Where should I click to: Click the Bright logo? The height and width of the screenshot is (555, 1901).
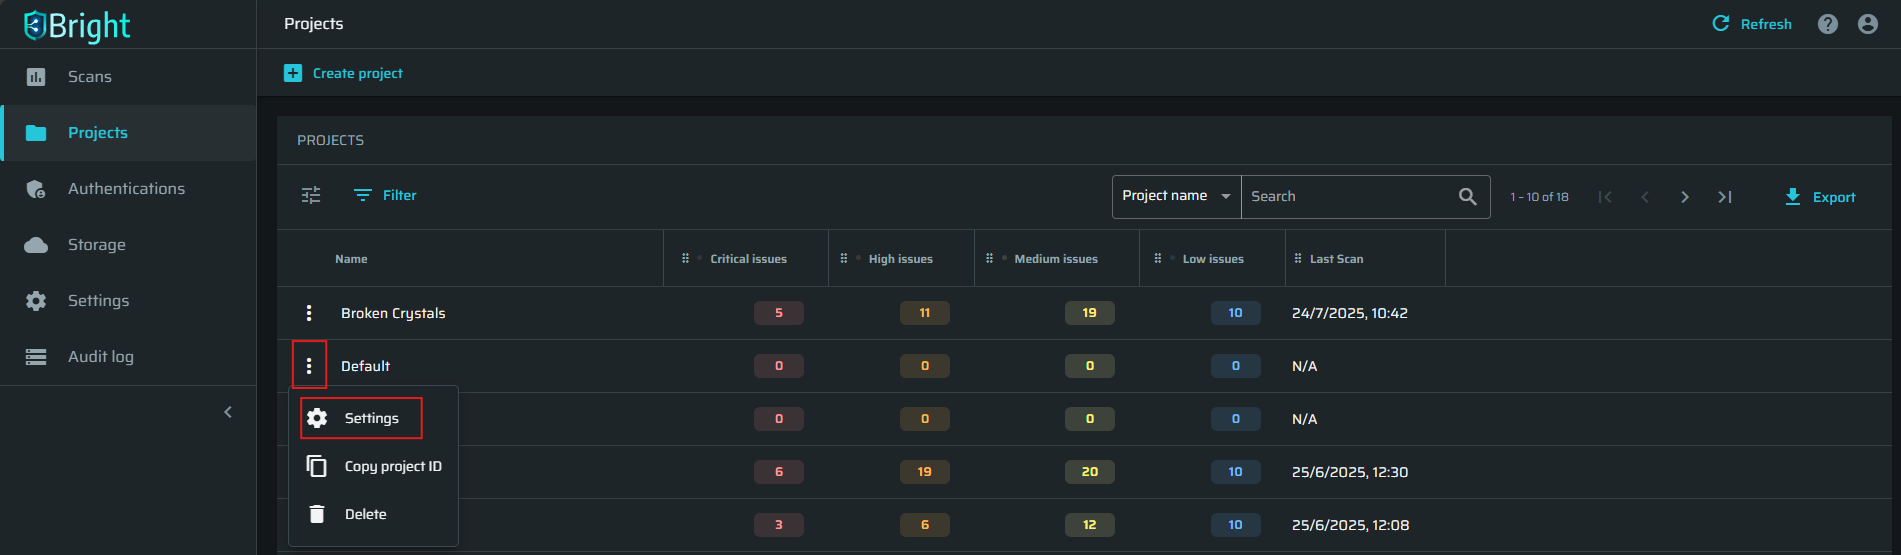point(77,25)
